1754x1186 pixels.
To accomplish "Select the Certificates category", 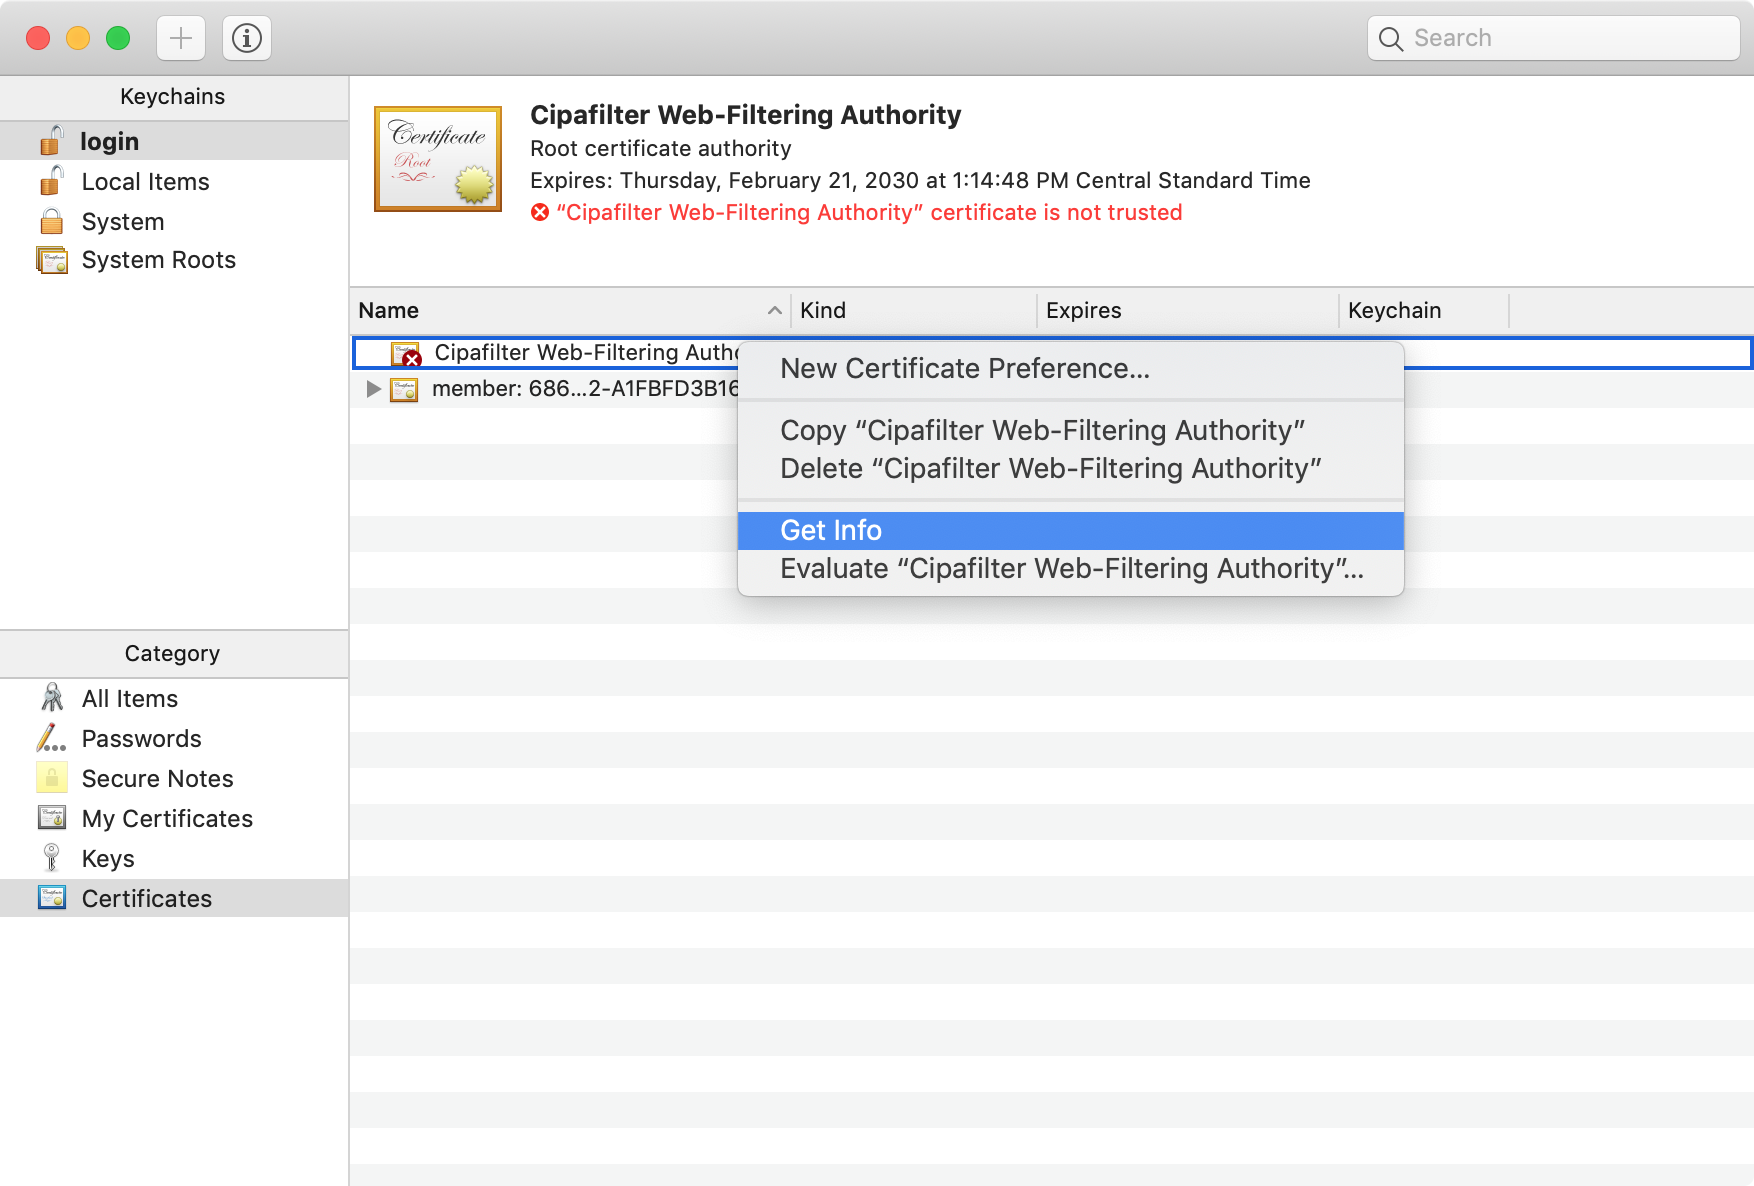I will click(x=146, y=898).
